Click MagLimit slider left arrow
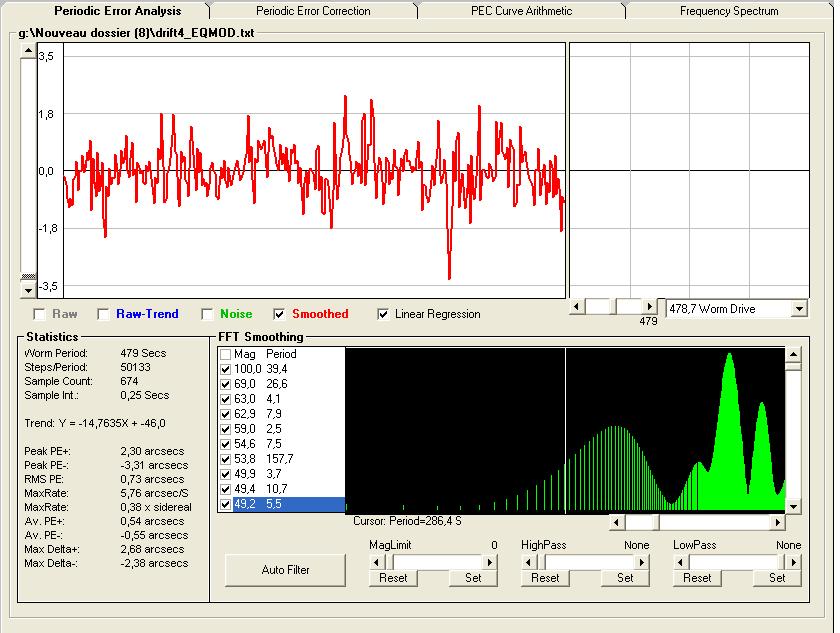 point(377,562)
